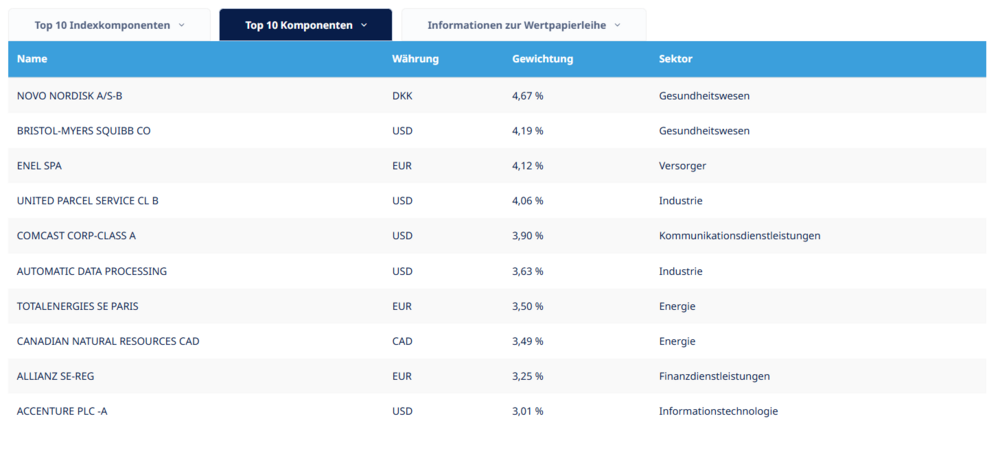Switch to Informationen zur Wertpapierleihe tab

coord(524,26)
